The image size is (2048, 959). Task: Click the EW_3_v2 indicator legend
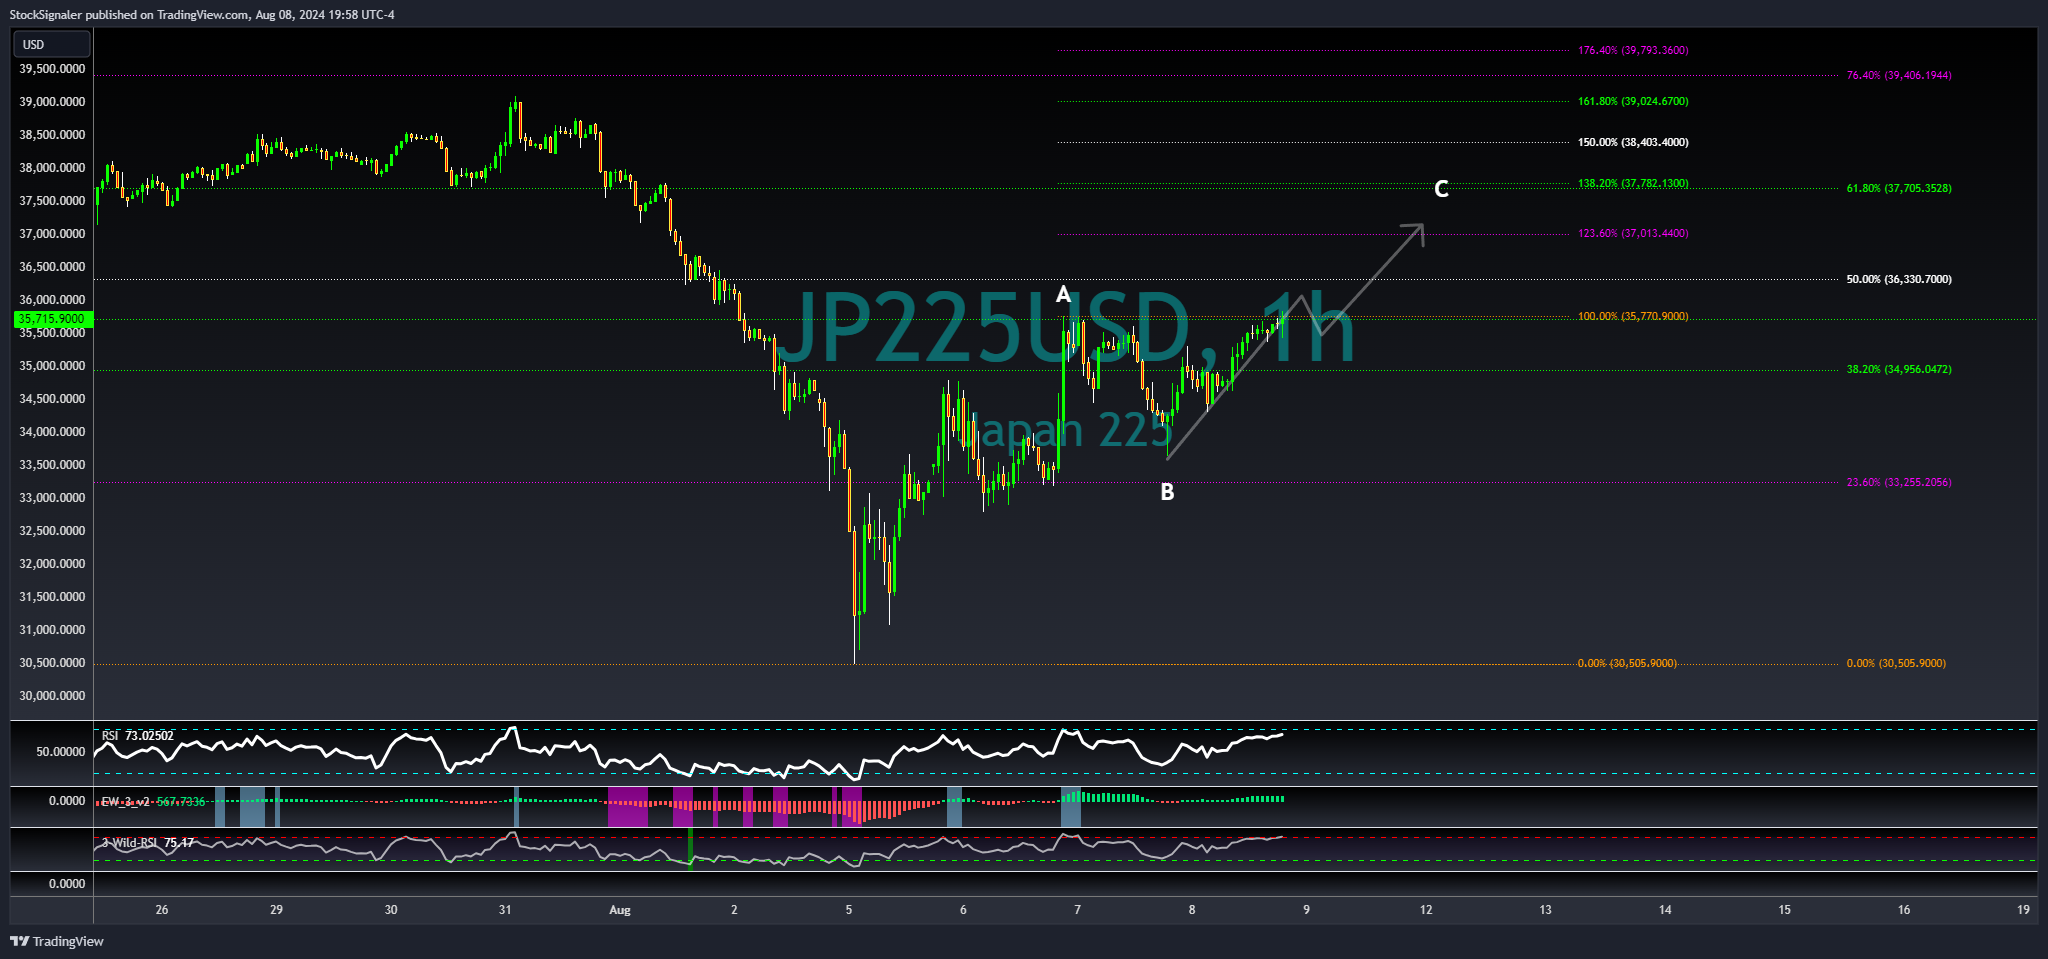coord(153,802)
